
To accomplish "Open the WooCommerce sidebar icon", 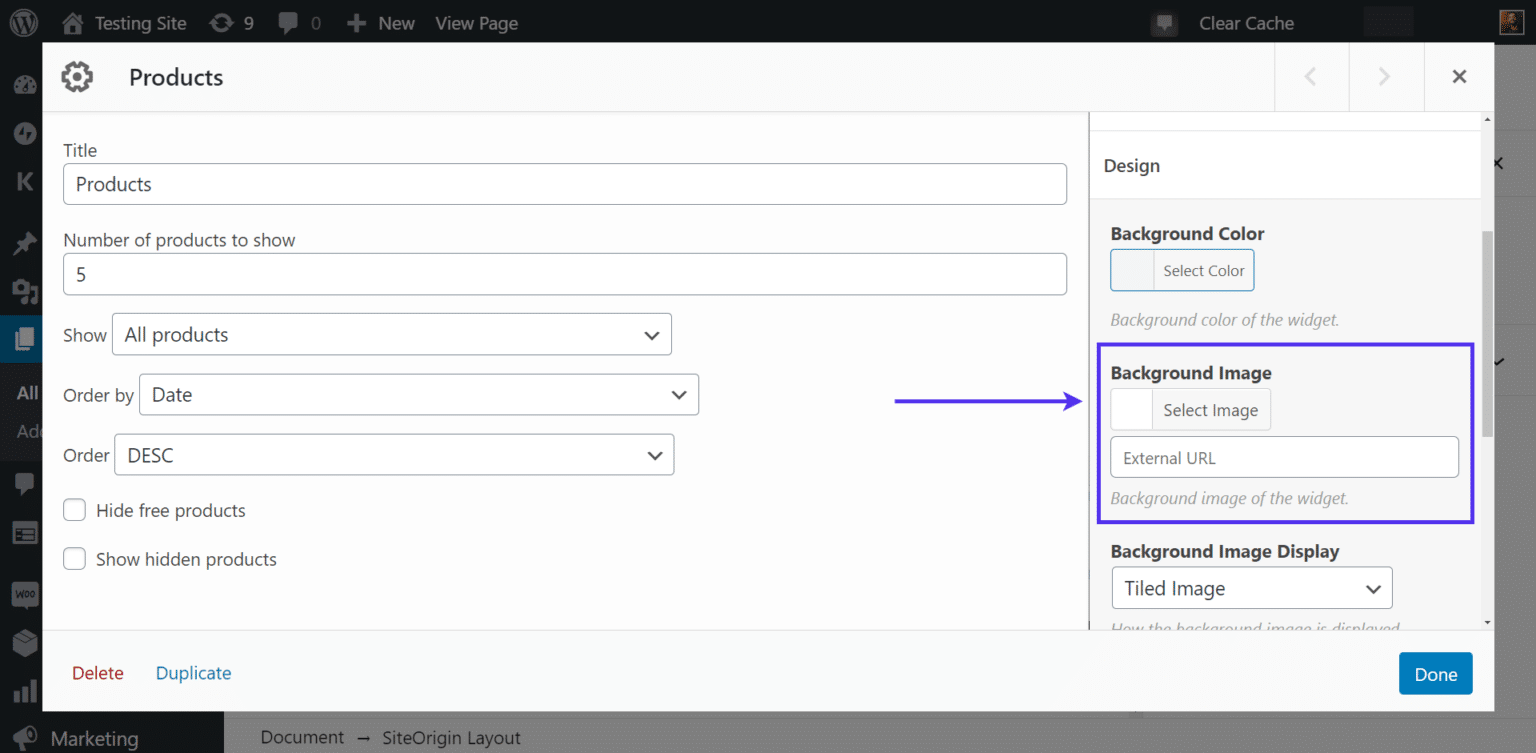I will pyautogui.click(x=23, y=594).
